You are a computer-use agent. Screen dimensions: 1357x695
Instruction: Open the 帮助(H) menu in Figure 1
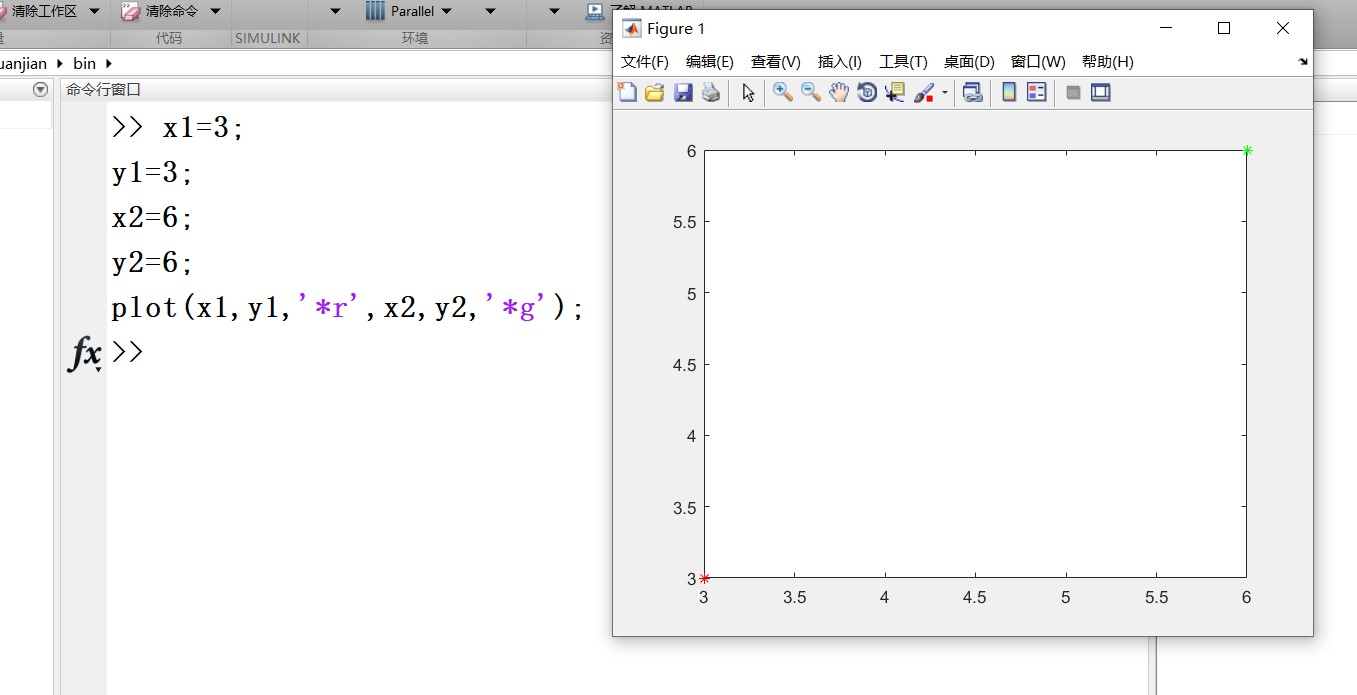[x=1107, y=62]
